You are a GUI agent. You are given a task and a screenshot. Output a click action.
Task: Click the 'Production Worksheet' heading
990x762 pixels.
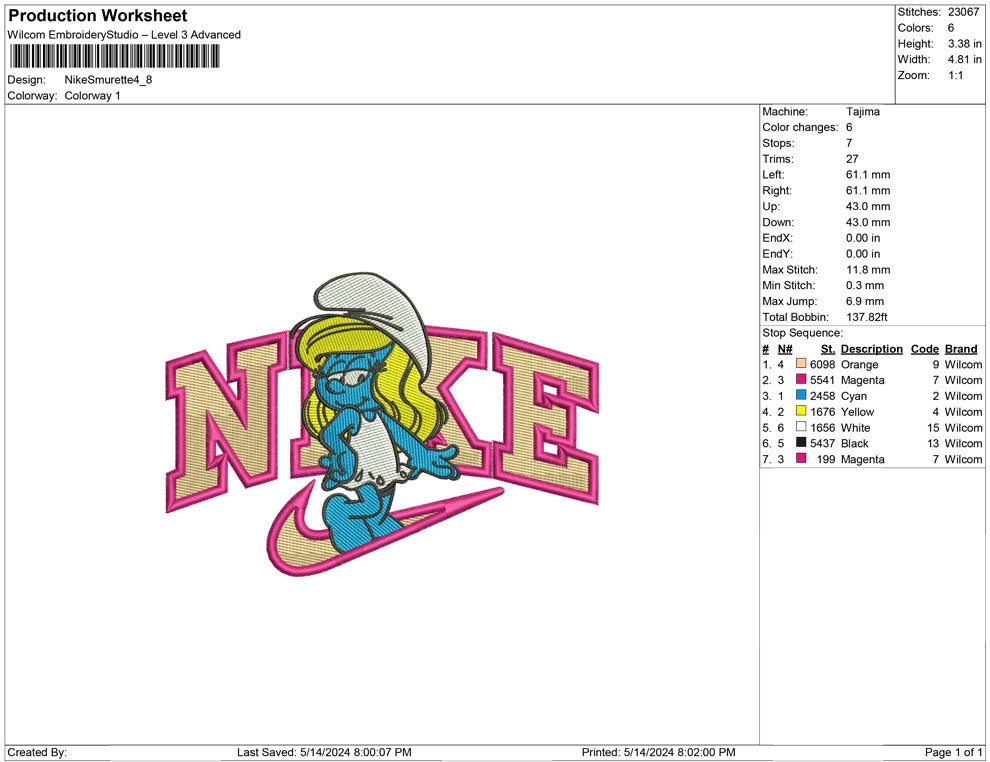pos(98,16)
